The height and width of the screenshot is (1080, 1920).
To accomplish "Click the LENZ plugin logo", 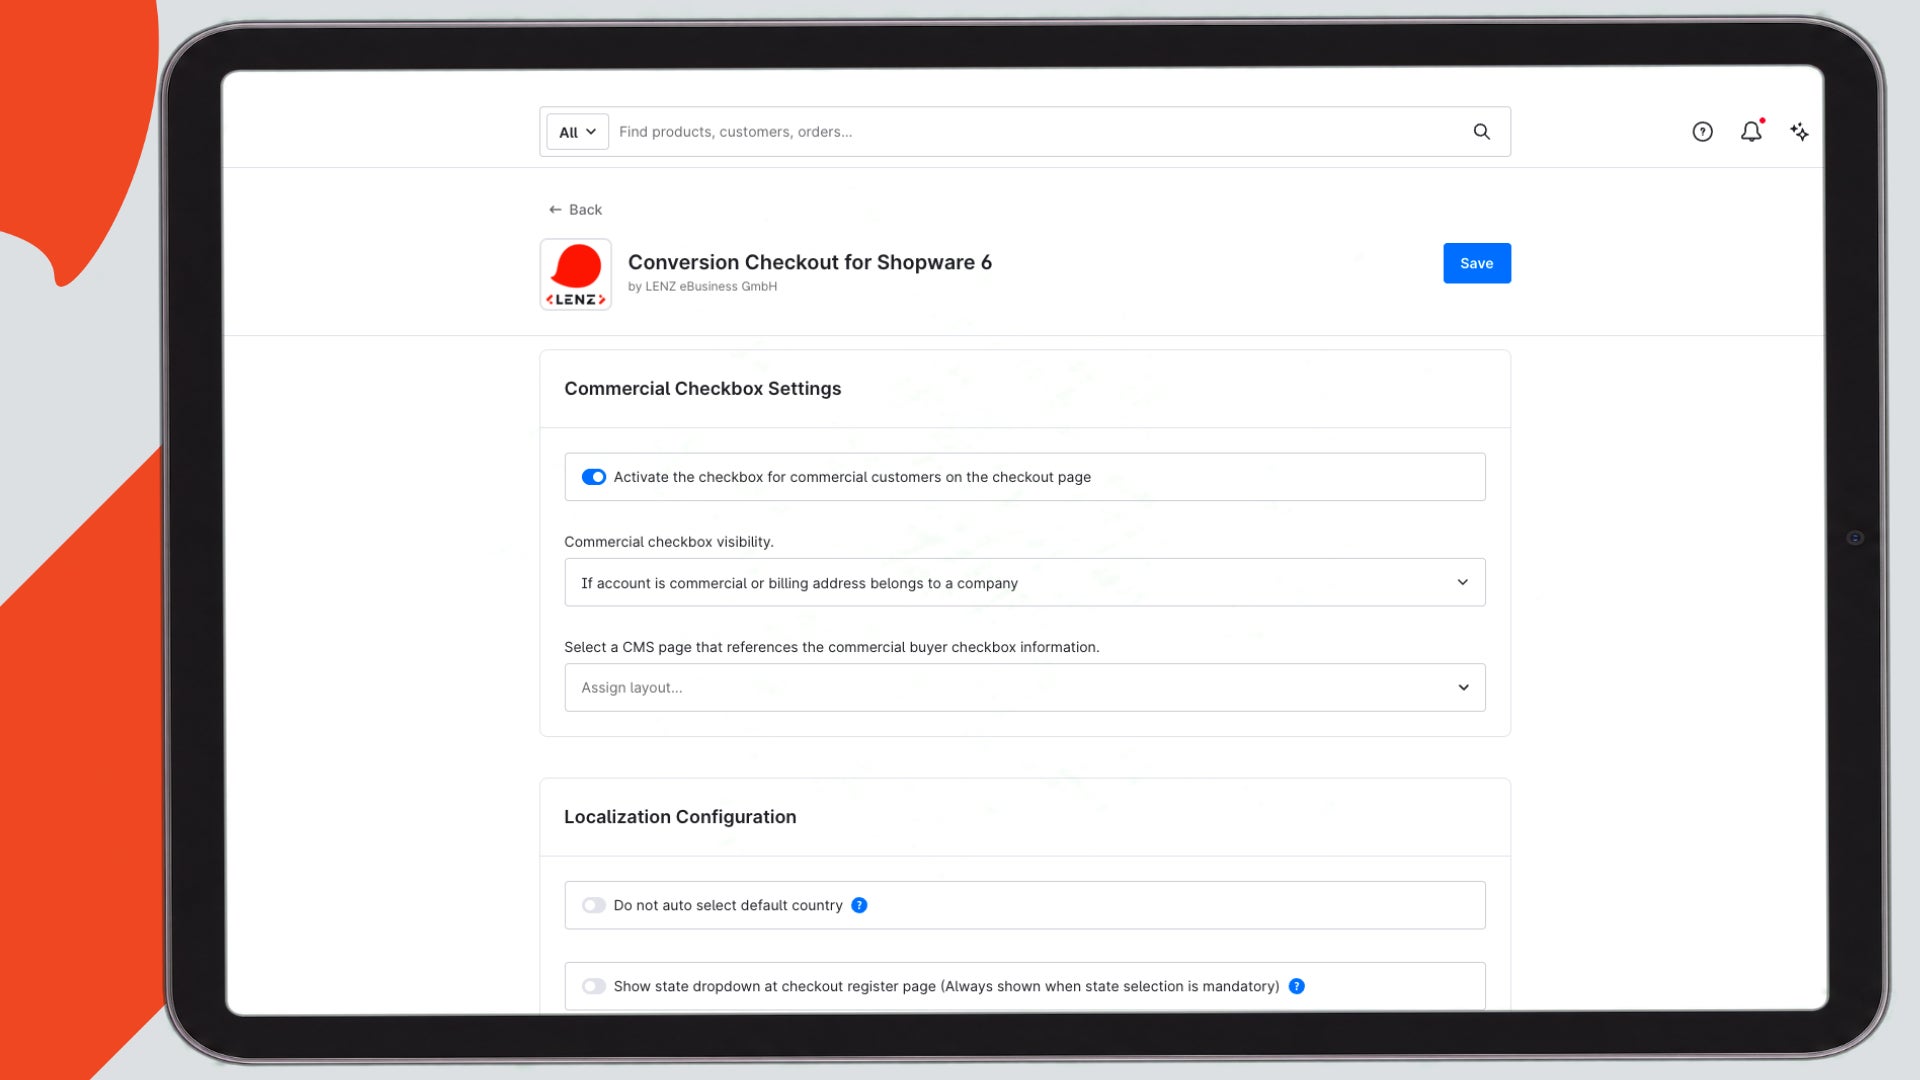I will pos(576,274).
